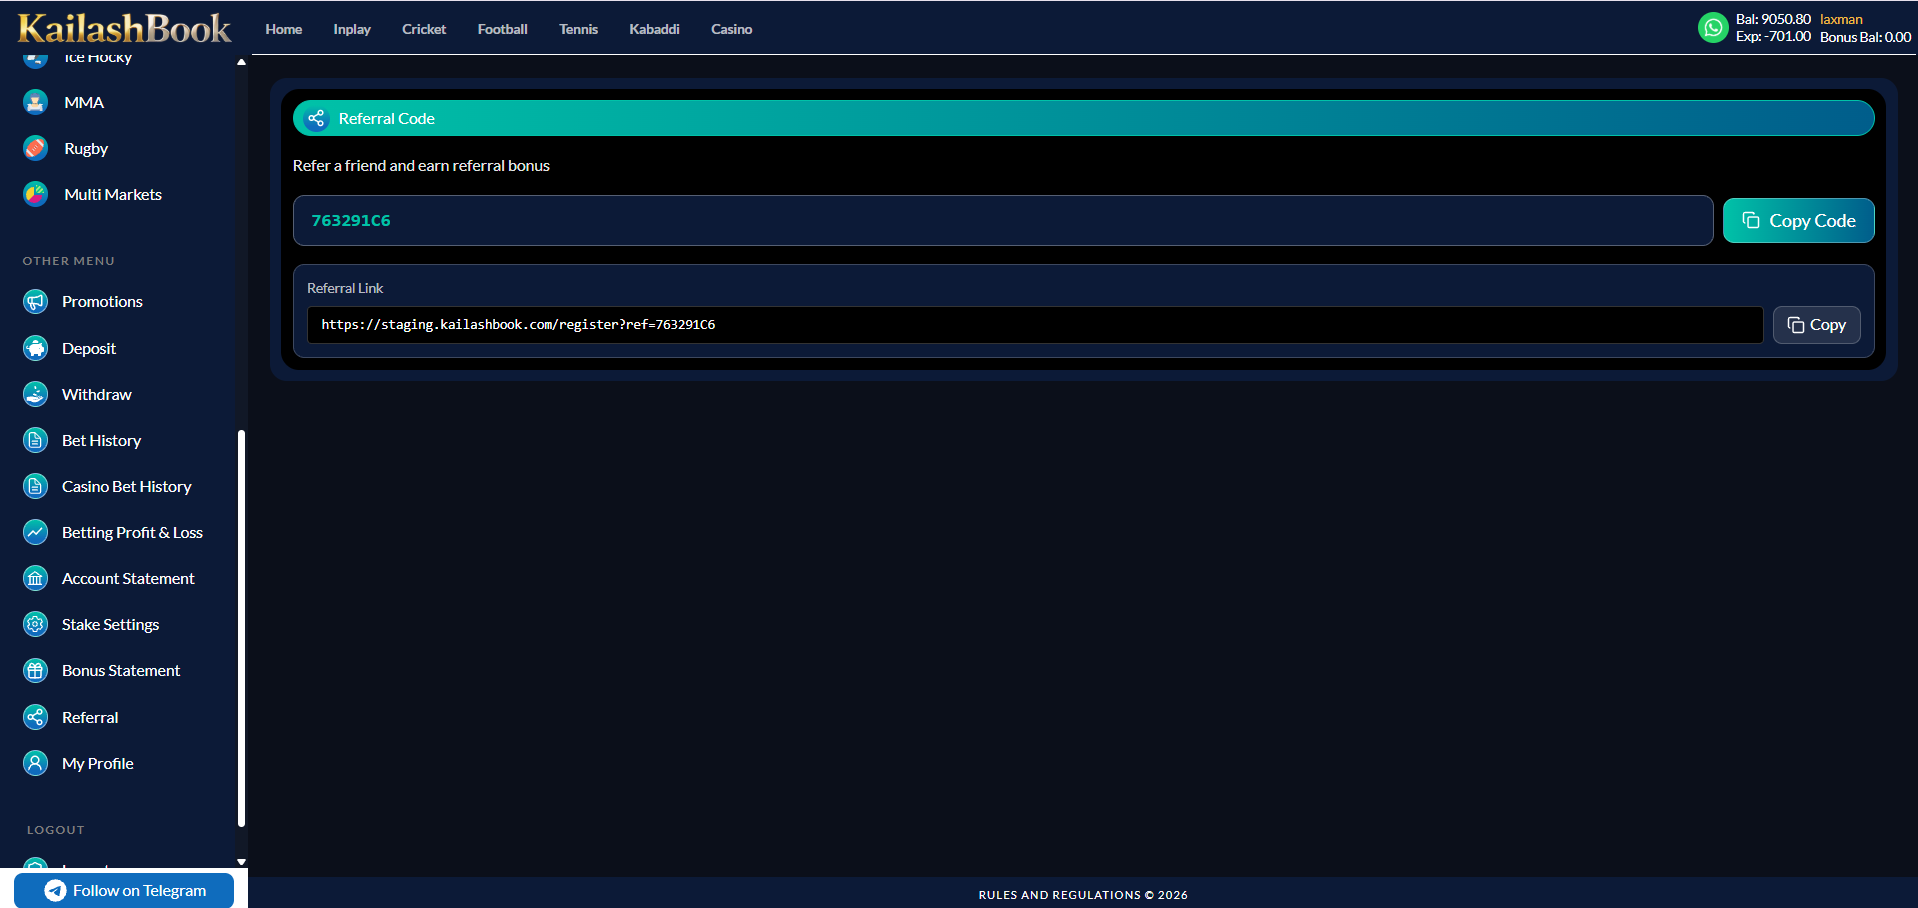Click 'Refer a friend and earn referral bonus'
The width and height of the screenshot is (1918, 908).
(x=421, y=165)
